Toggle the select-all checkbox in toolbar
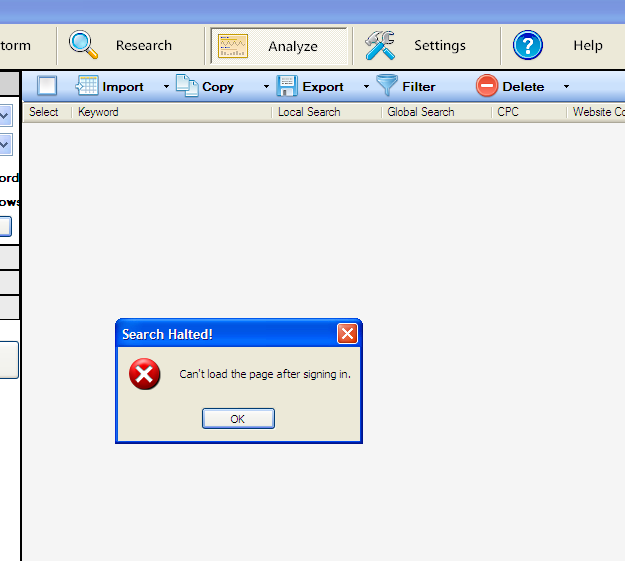 [47, 86]
